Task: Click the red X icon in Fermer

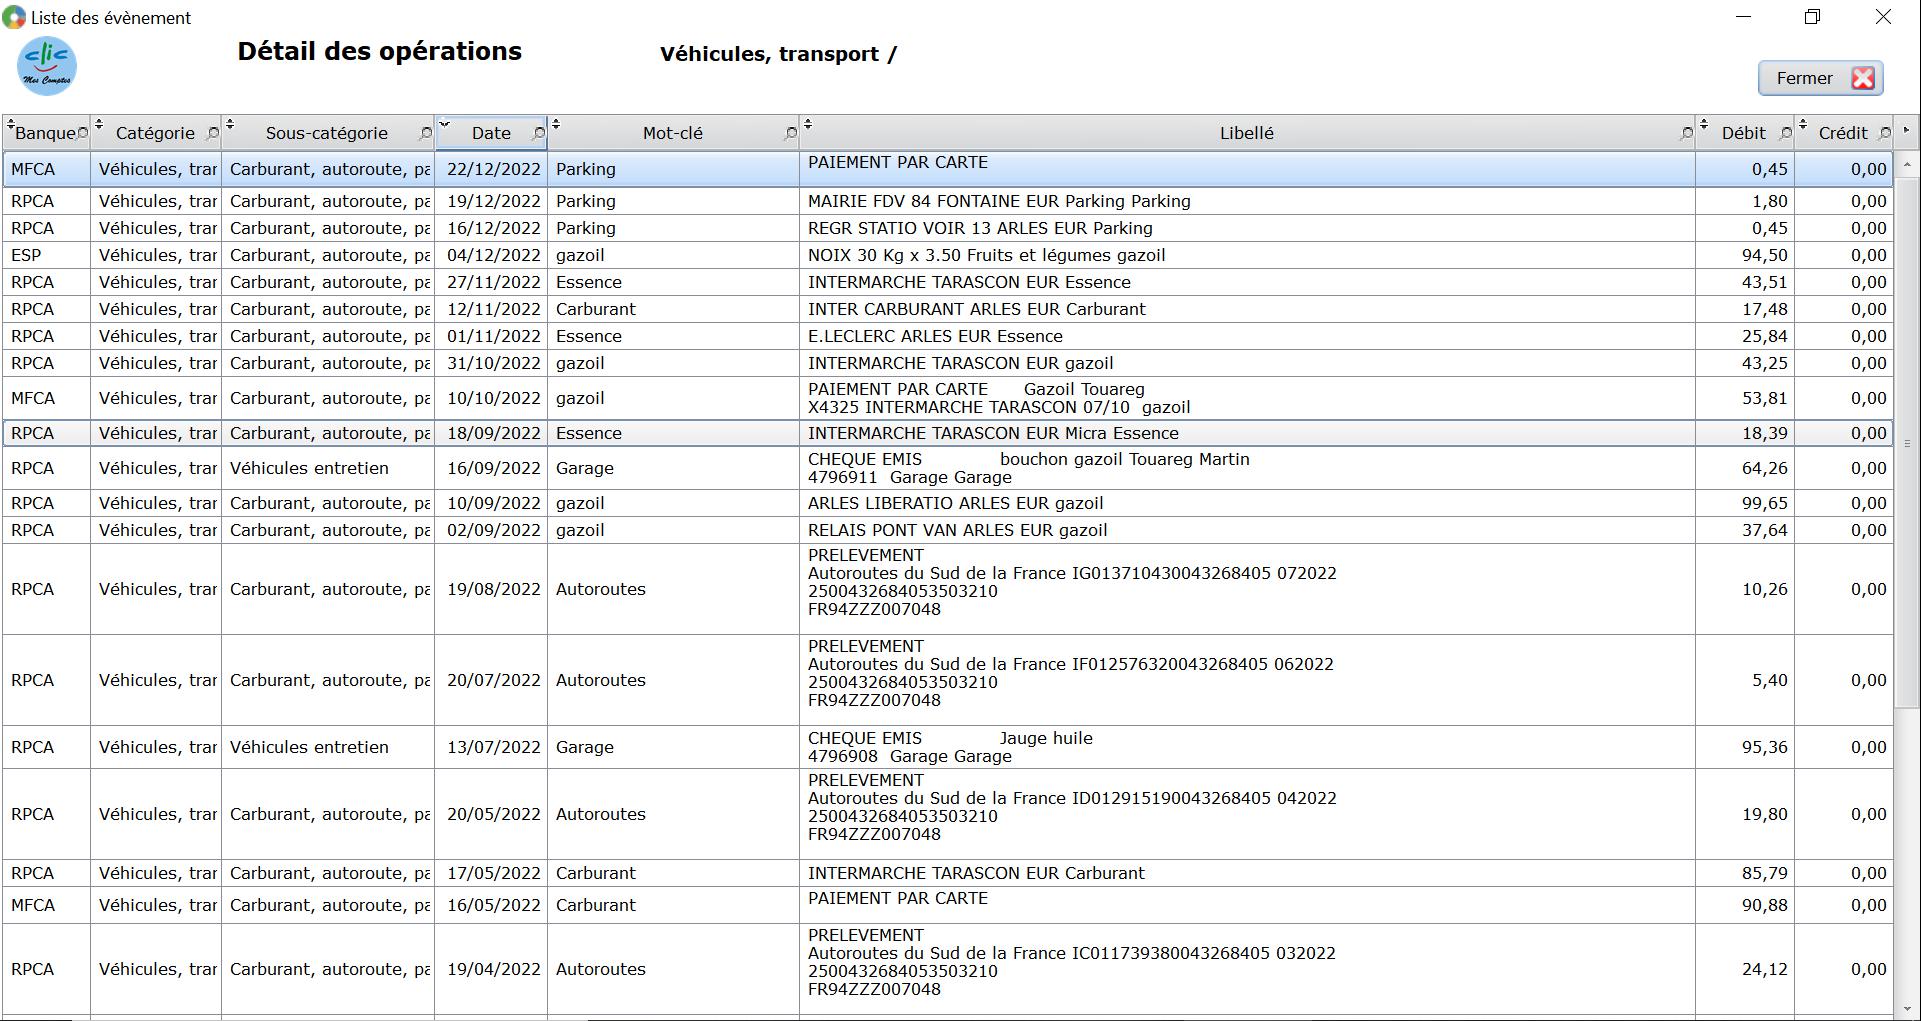Action: click(1862, 78)
